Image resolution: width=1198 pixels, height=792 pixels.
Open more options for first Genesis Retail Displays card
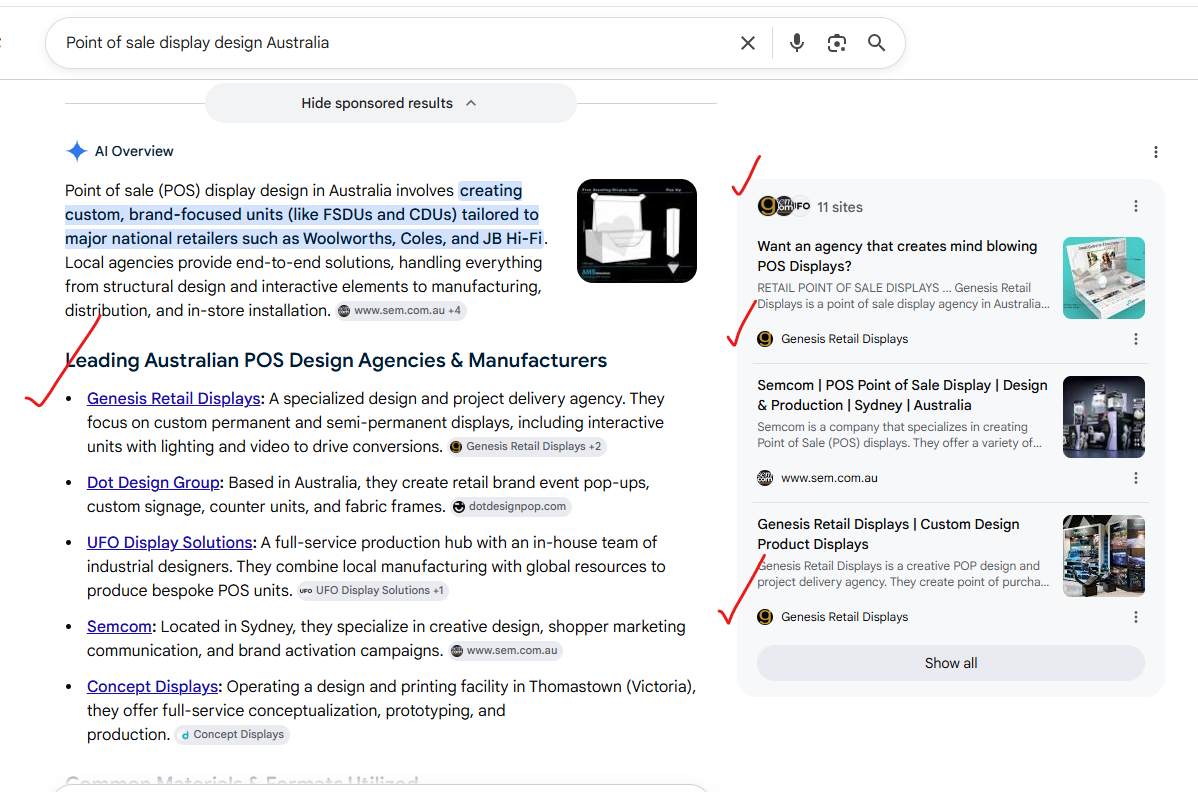click(1135, 339)
